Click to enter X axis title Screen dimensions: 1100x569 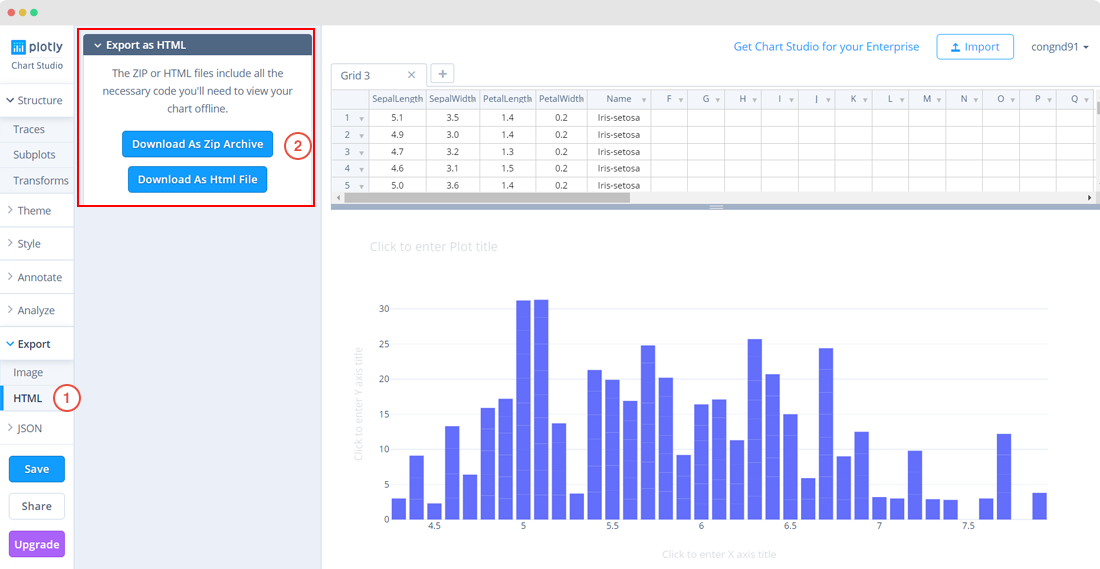point(719,554)
